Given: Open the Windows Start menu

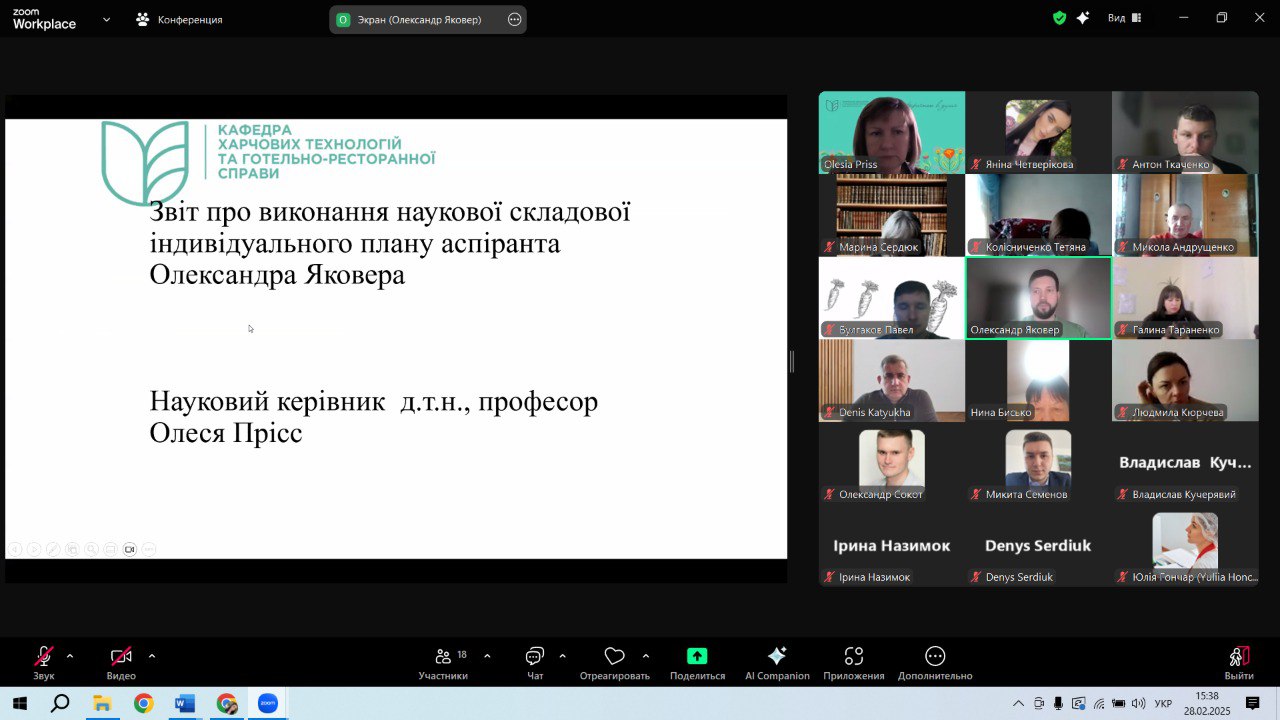Looking at the screenshot, I should [20, 703].
